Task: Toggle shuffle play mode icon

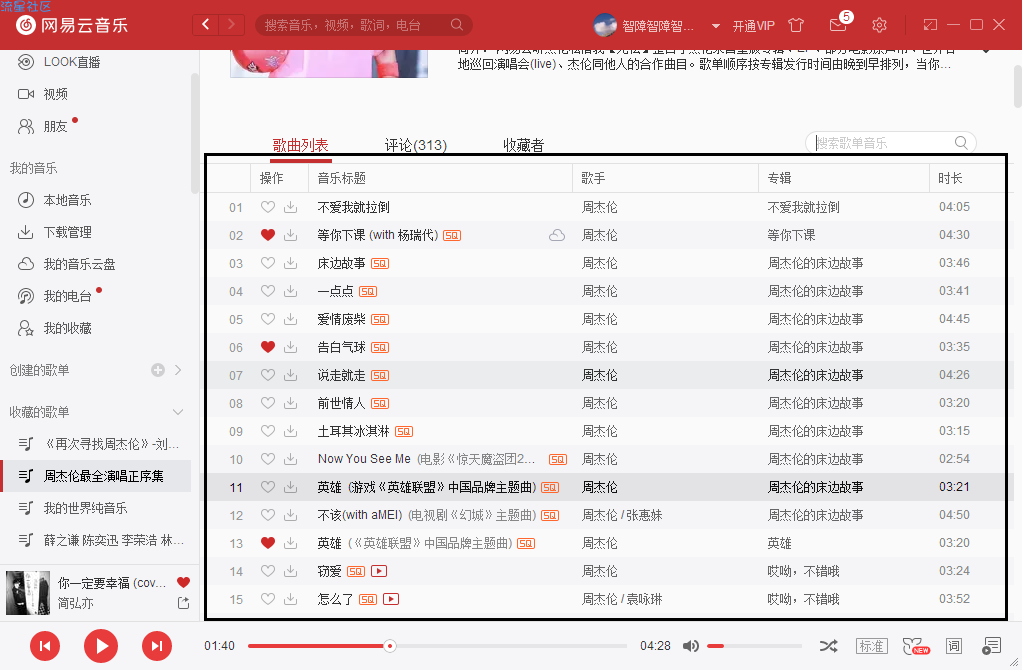Action: 828,646
